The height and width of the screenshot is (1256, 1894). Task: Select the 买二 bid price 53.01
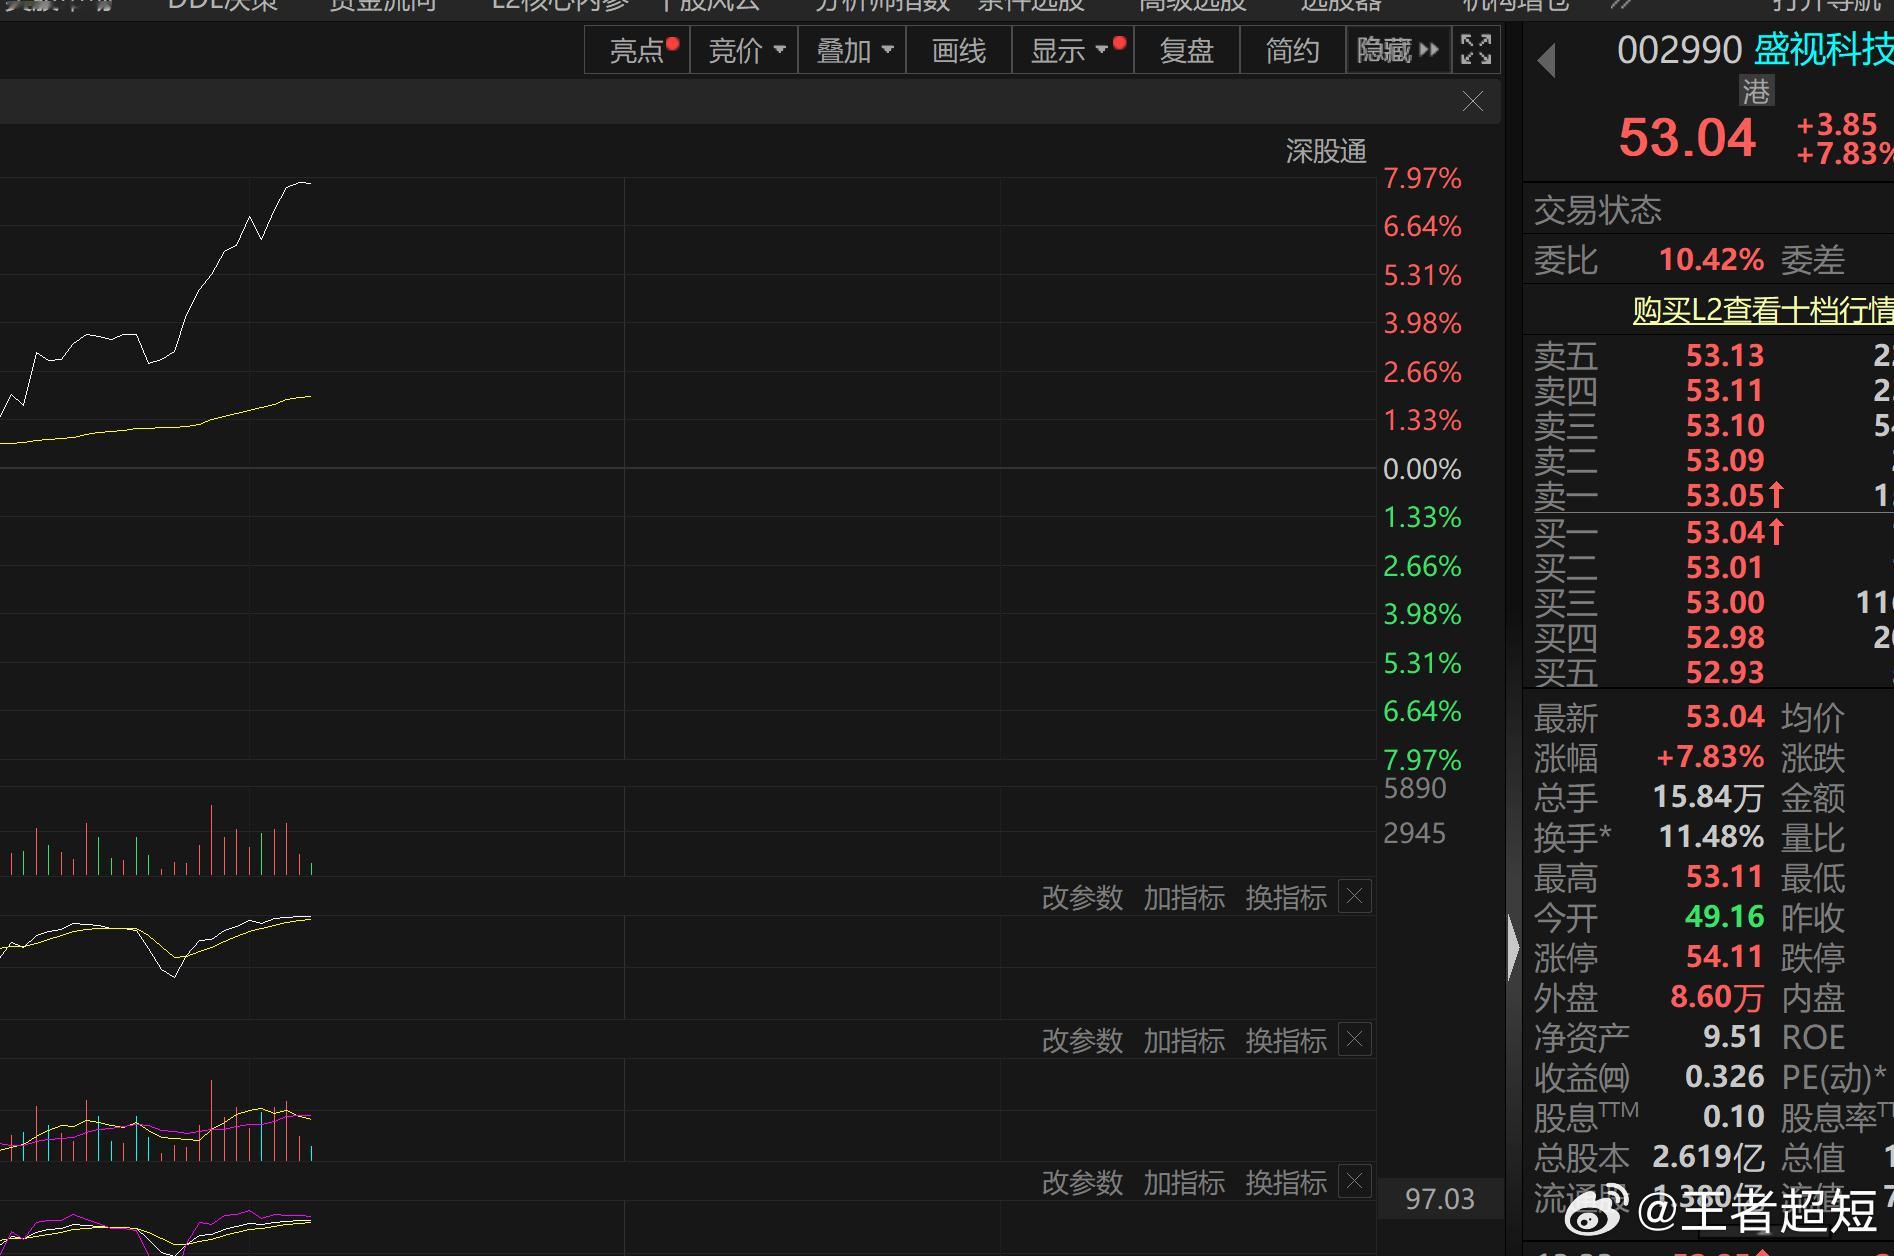point(1725,567)
